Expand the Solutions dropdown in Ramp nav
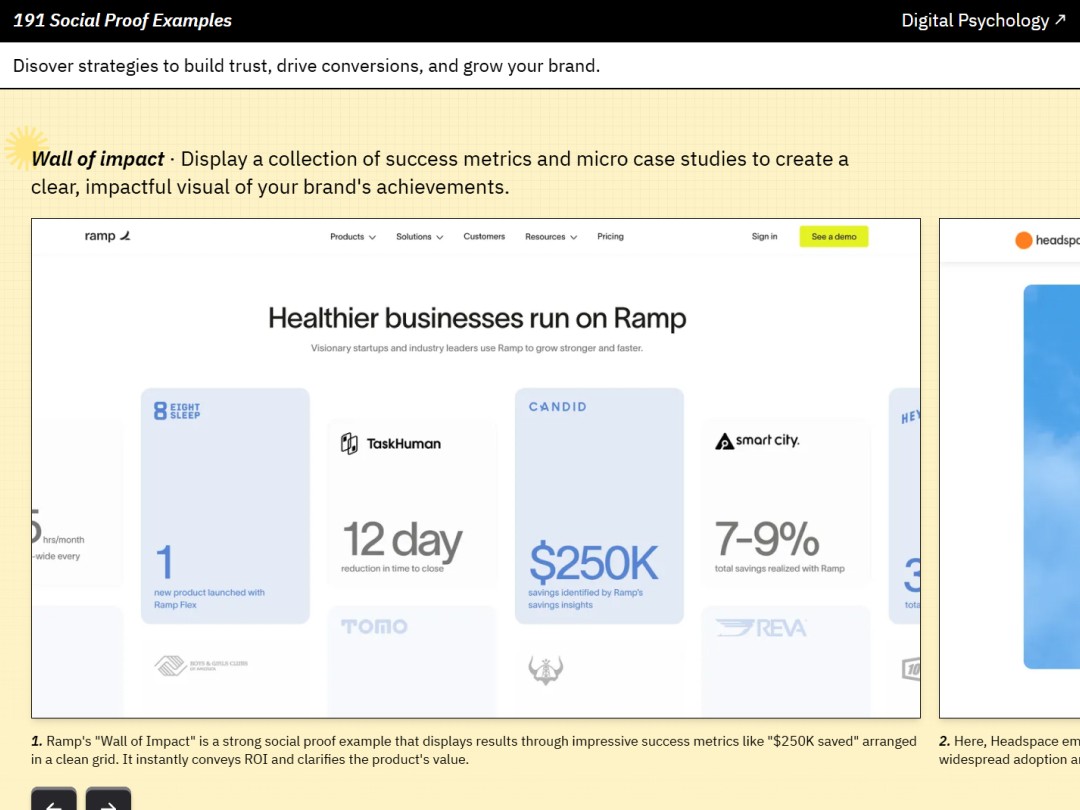This screenshot has width=1080, height=810. [419, 236]
